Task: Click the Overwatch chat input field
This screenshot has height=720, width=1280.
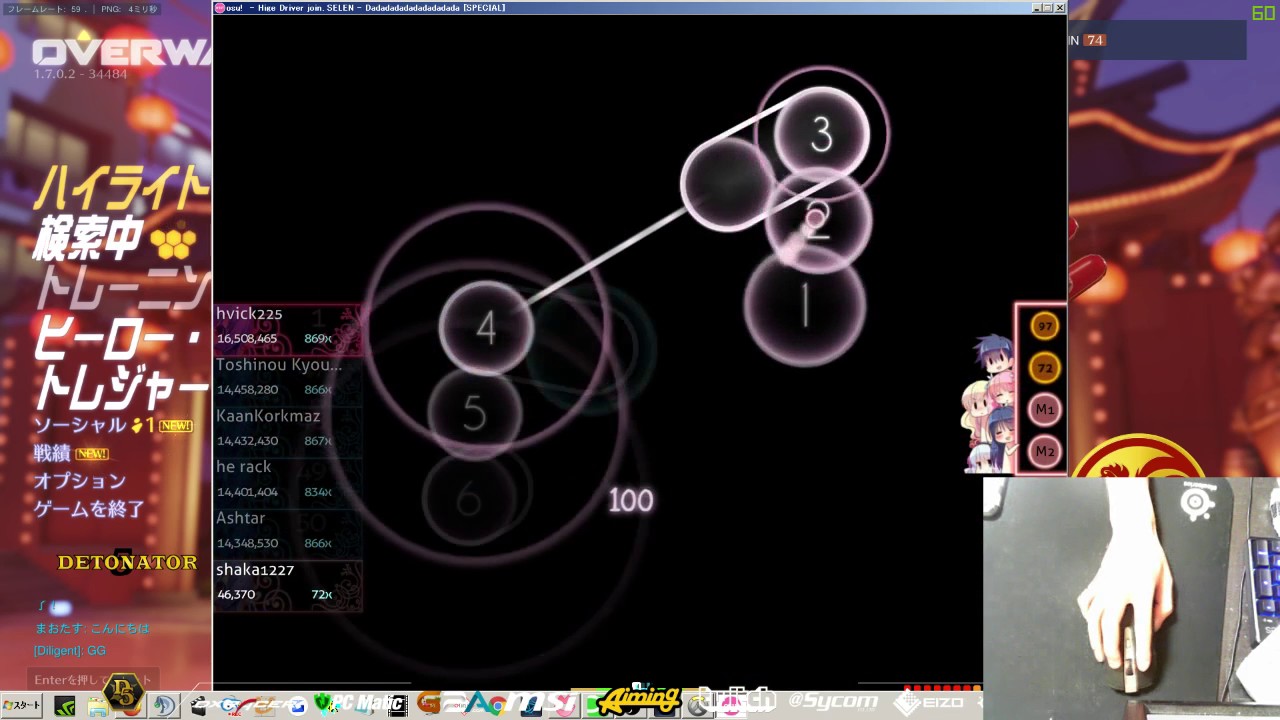Action: click(x=94, y=680)
